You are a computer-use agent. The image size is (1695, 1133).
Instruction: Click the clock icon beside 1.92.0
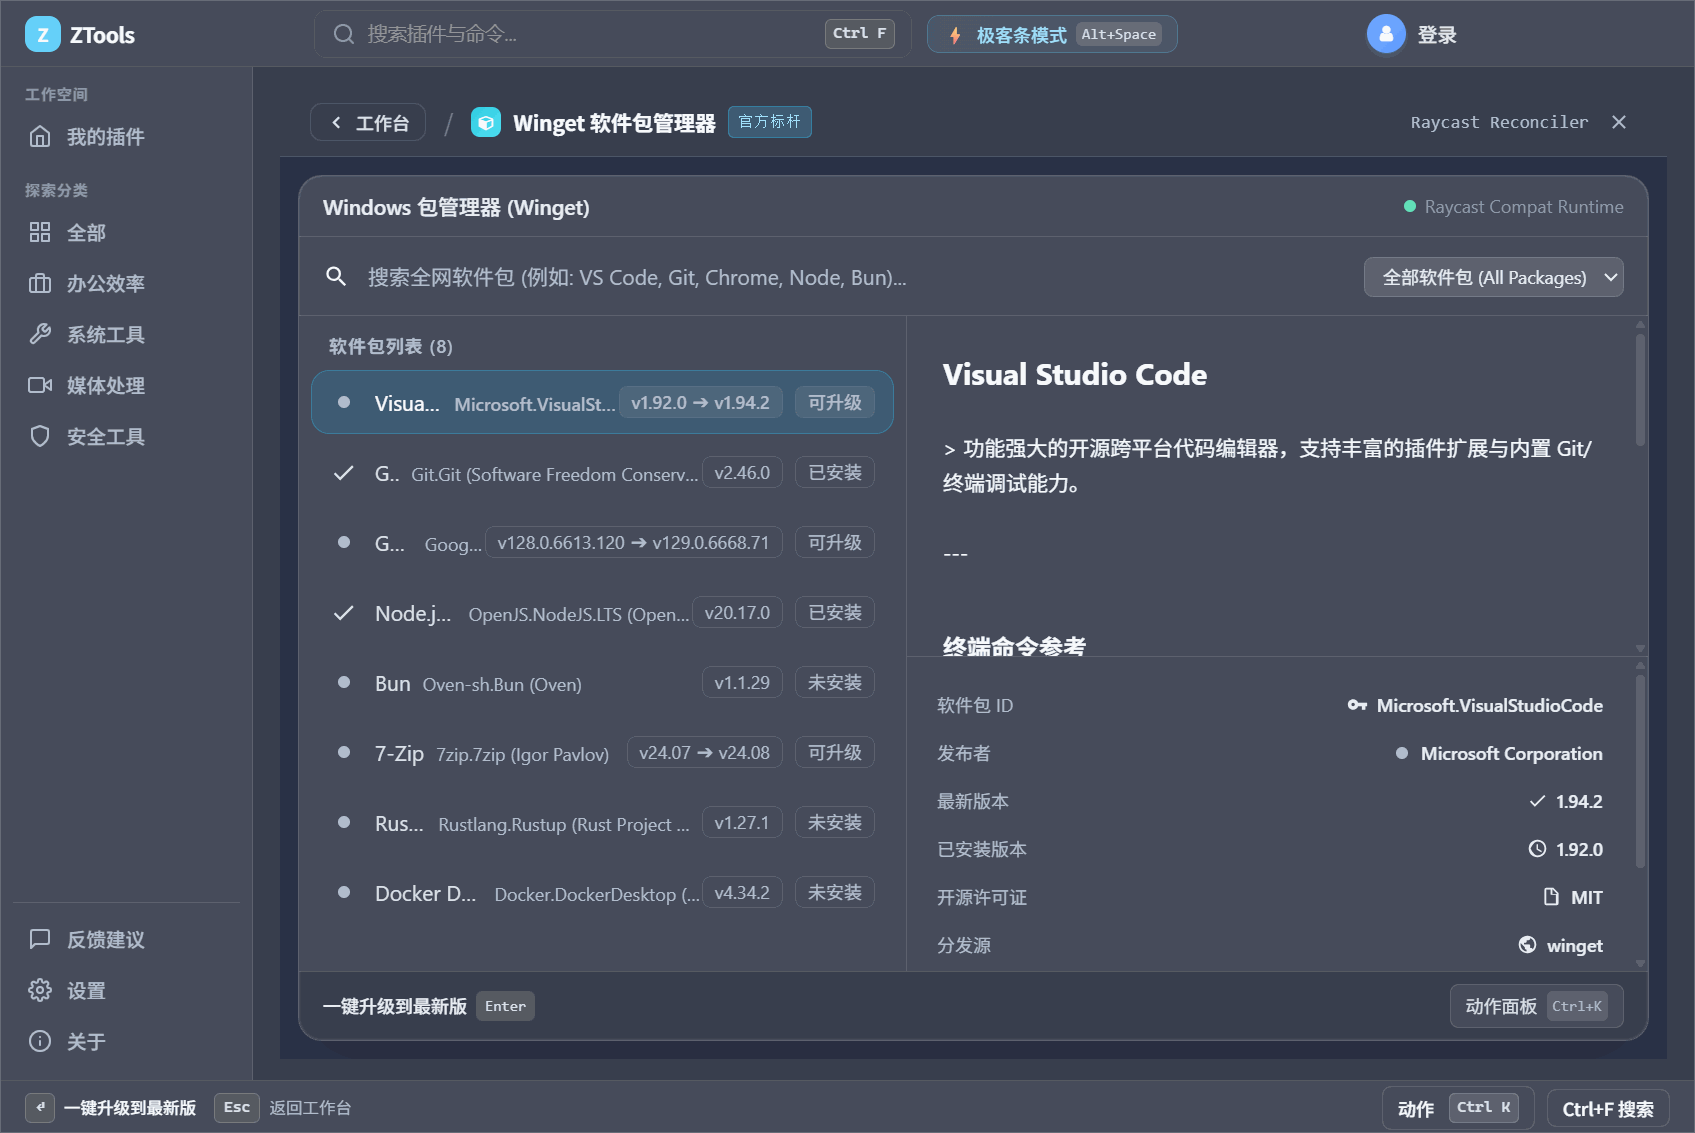coord(1538,850)
